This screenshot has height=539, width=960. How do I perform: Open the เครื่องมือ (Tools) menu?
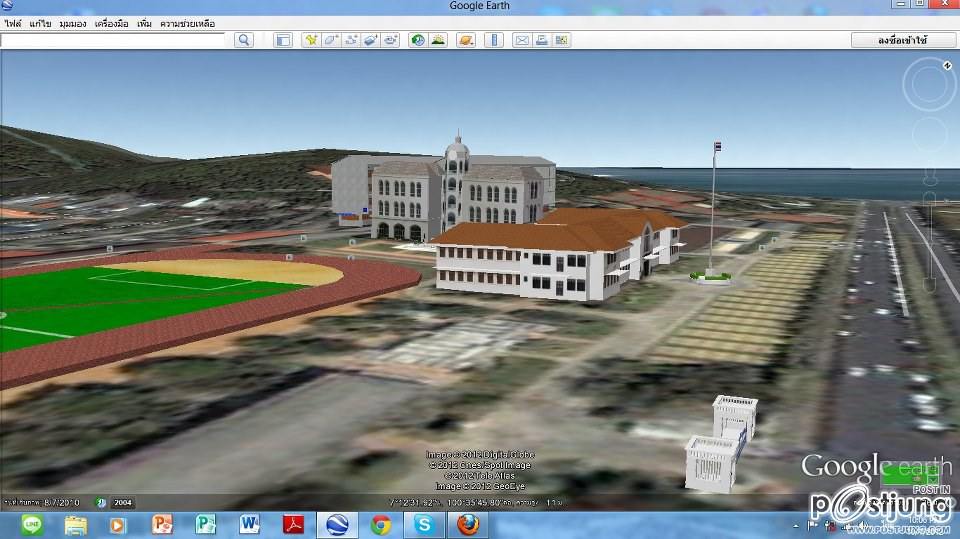click(x=111, y=23)
